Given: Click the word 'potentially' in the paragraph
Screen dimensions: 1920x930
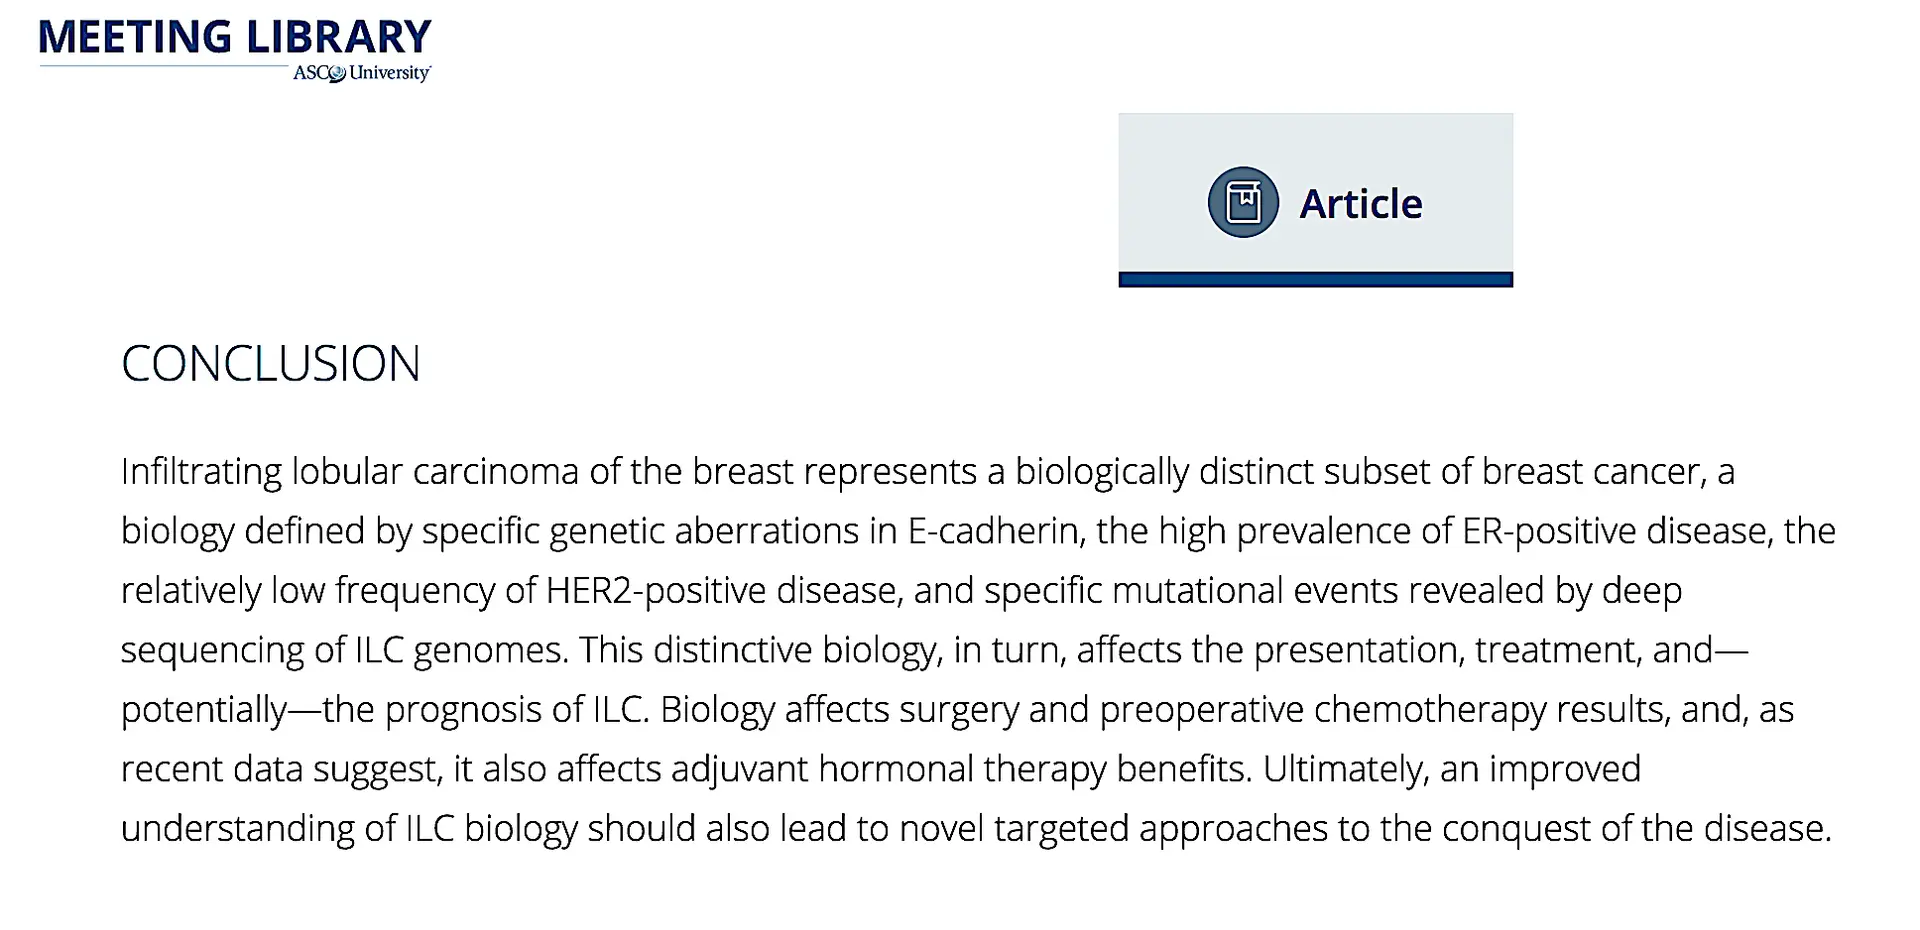Looking at the screenshot, I should pyautogui.click(x=204, y=710).
